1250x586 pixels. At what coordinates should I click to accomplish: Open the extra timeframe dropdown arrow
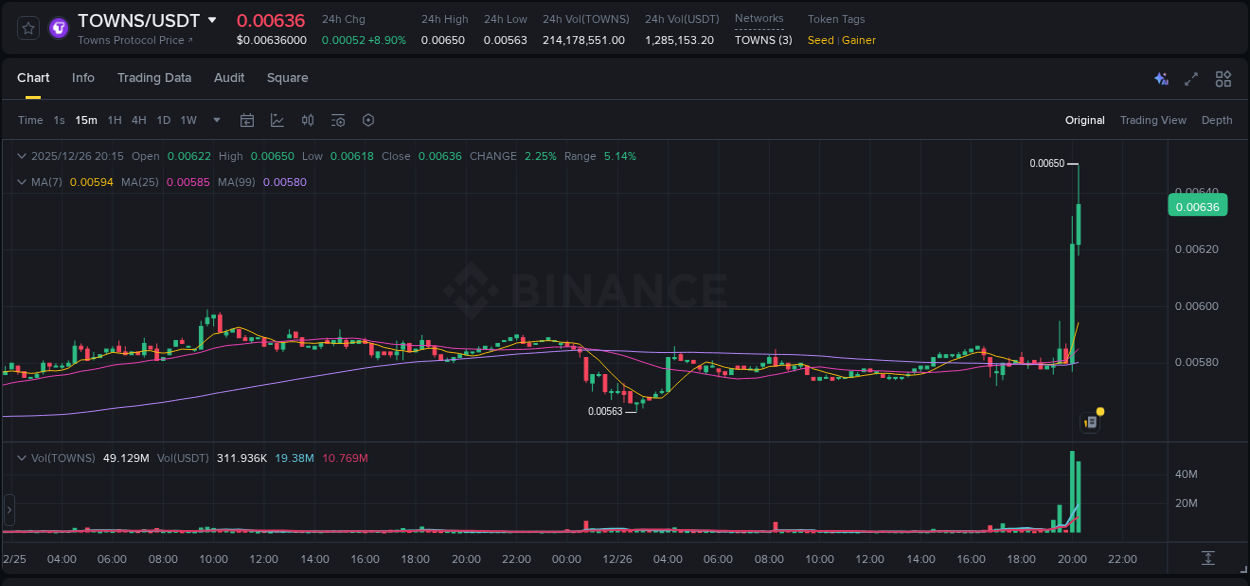(215, 120)
